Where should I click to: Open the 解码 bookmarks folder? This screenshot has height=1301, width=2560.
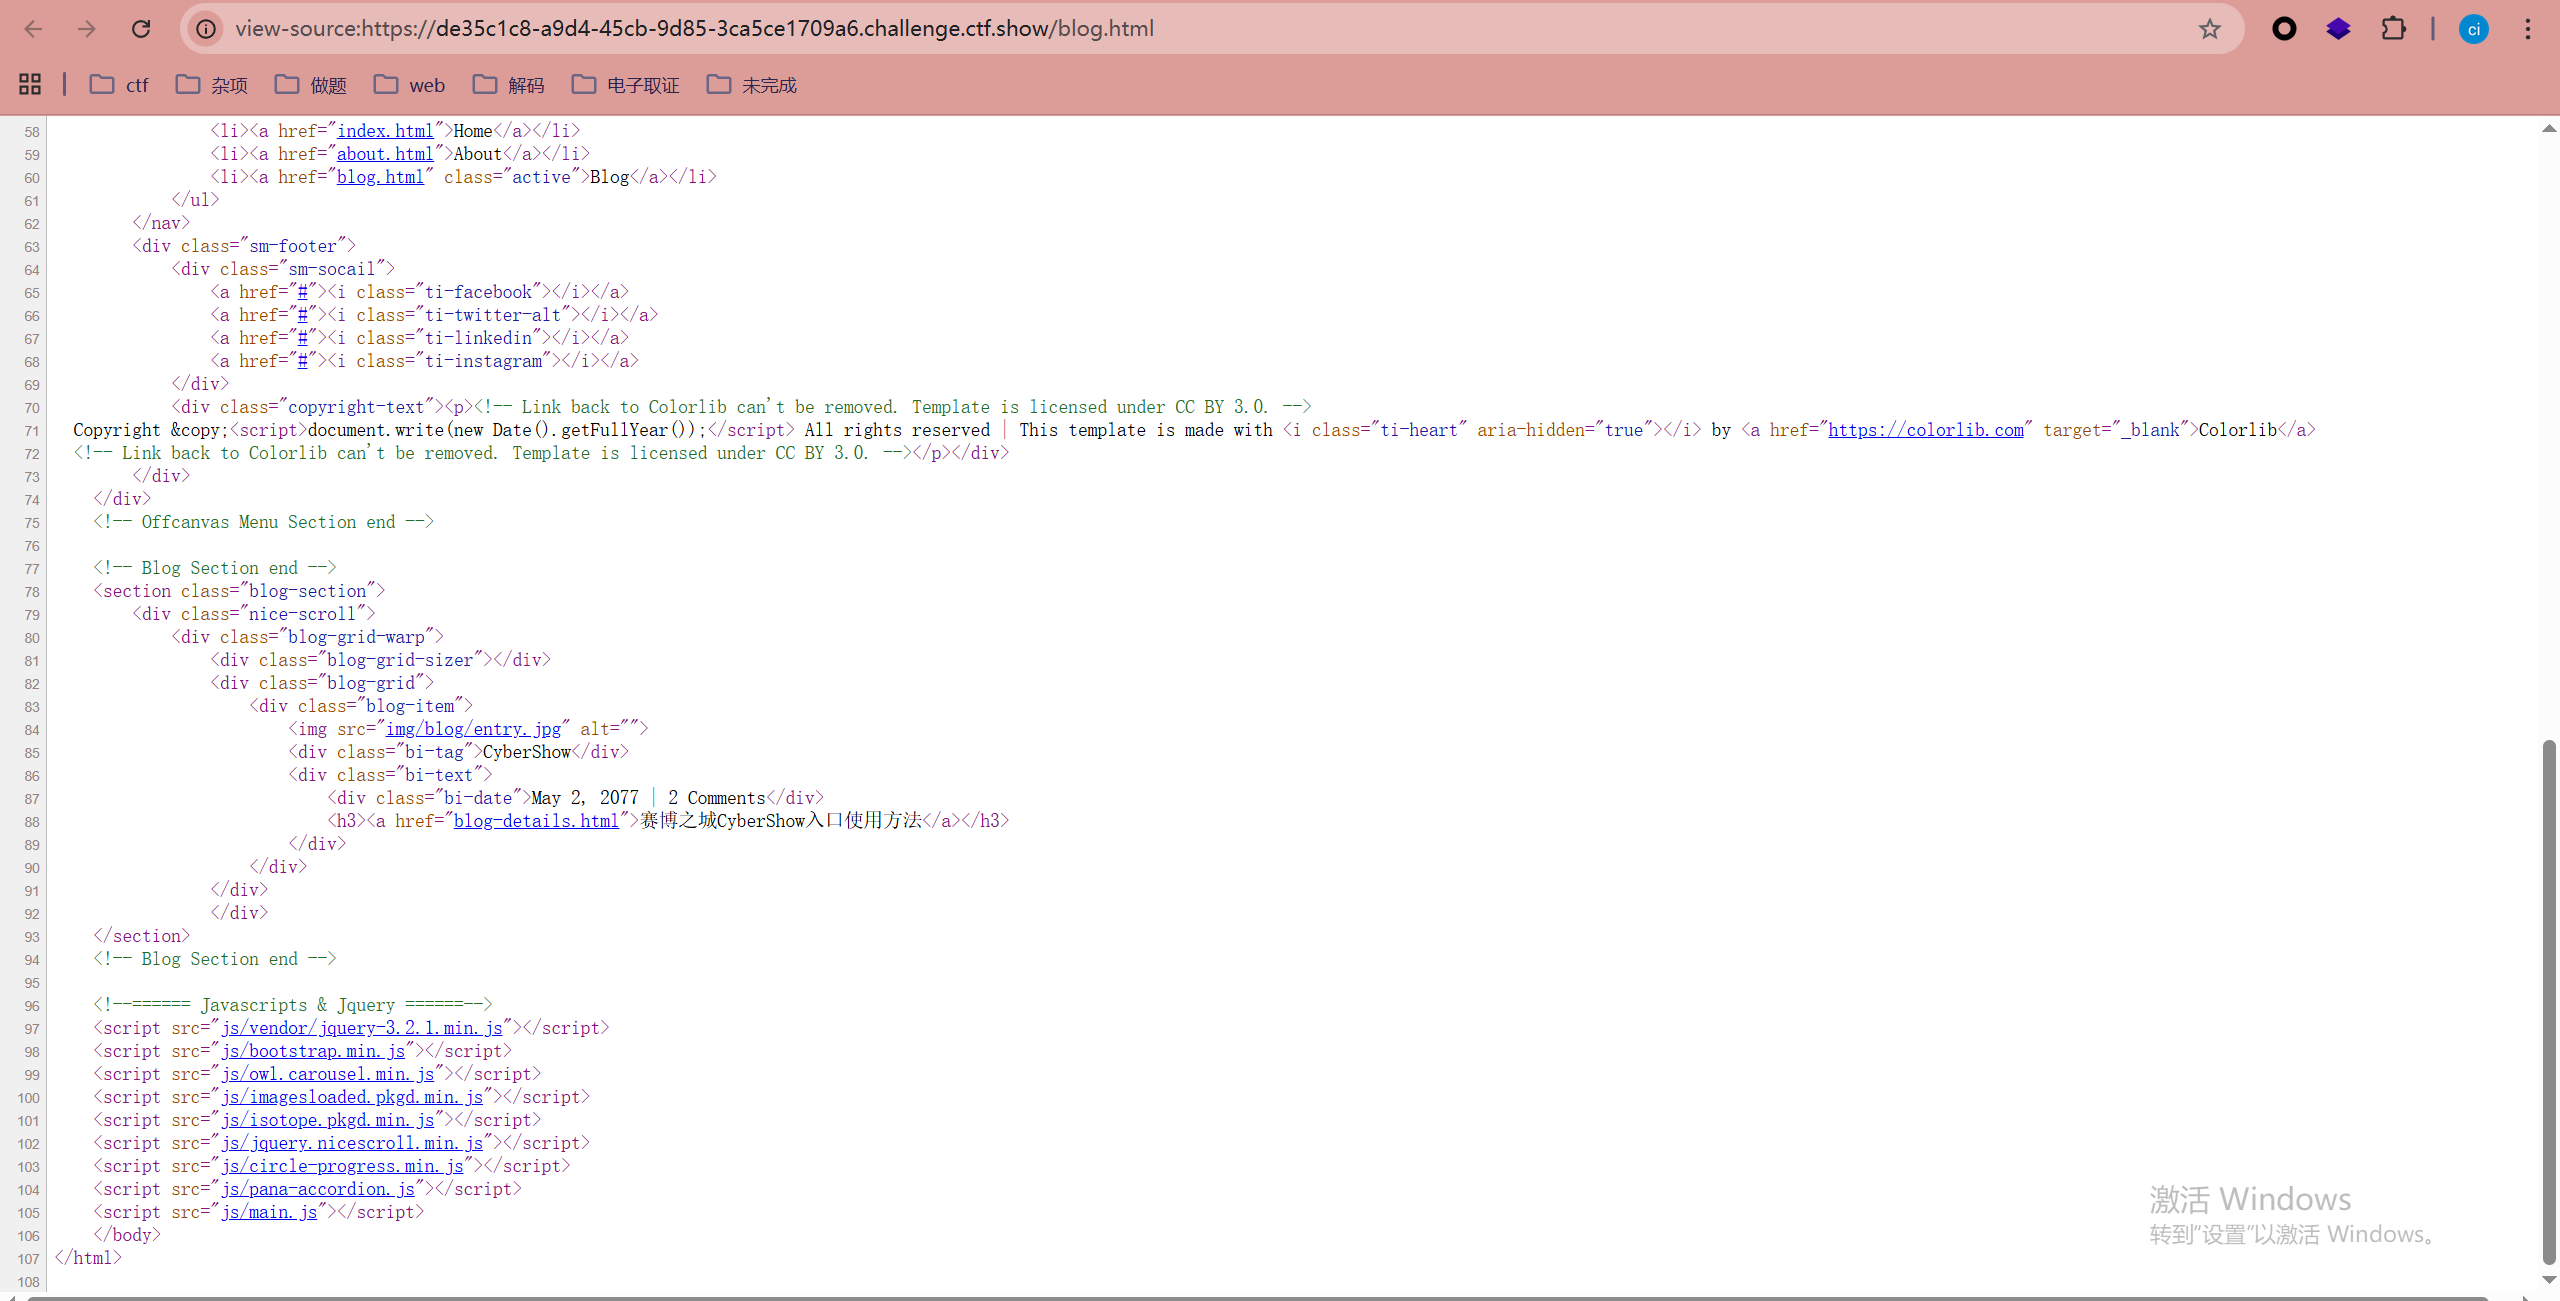point(509,85)
